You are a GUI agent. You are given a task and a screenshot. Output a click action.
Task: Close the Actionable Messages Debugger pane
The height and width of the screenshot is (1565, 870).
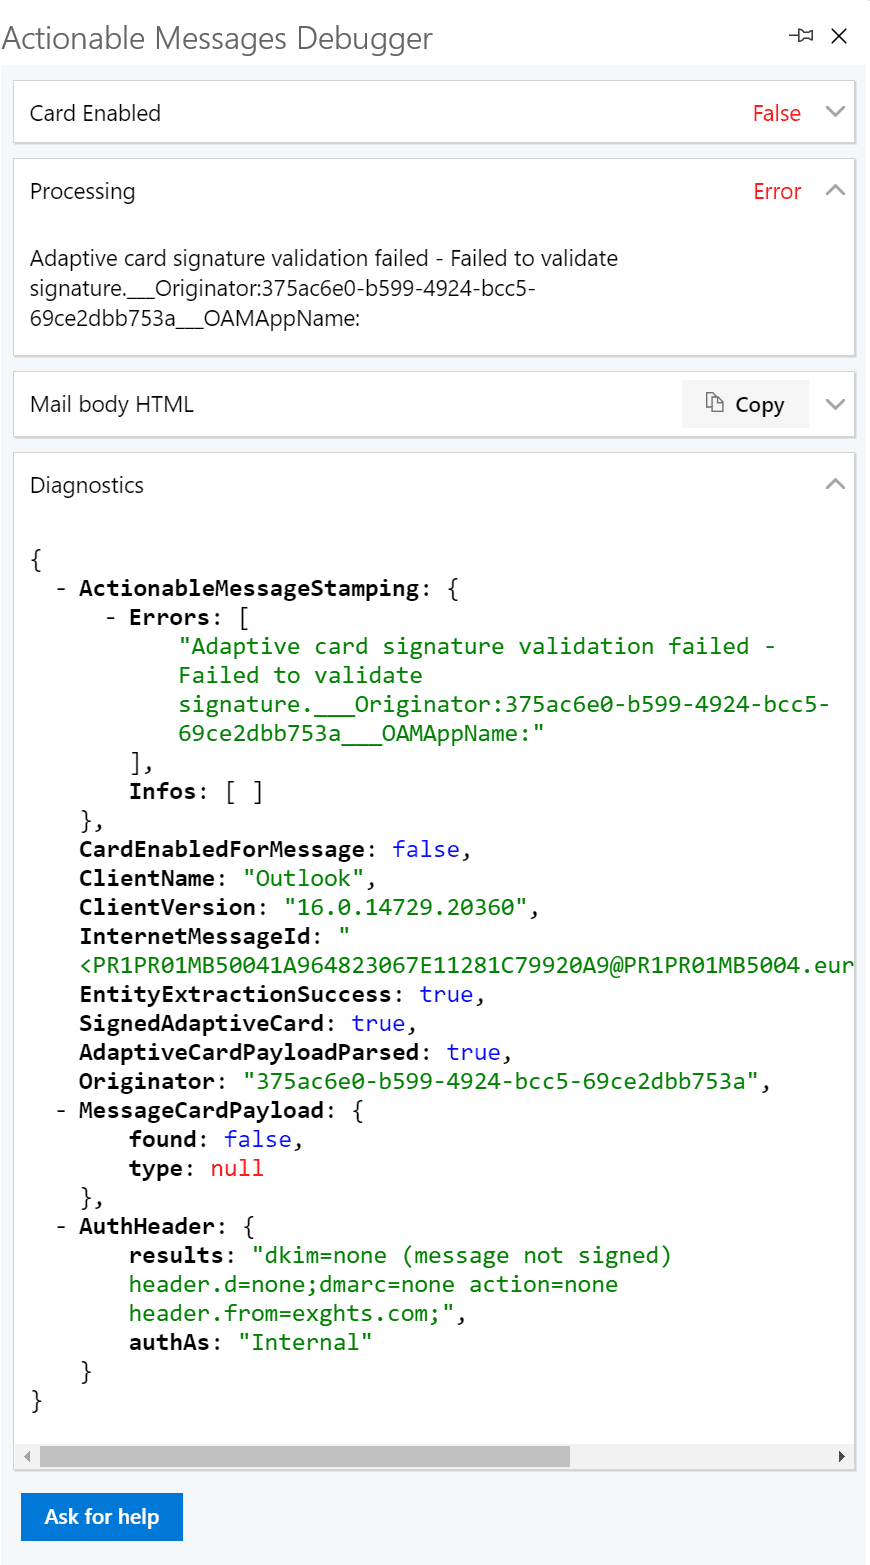[x=839, y=35]
